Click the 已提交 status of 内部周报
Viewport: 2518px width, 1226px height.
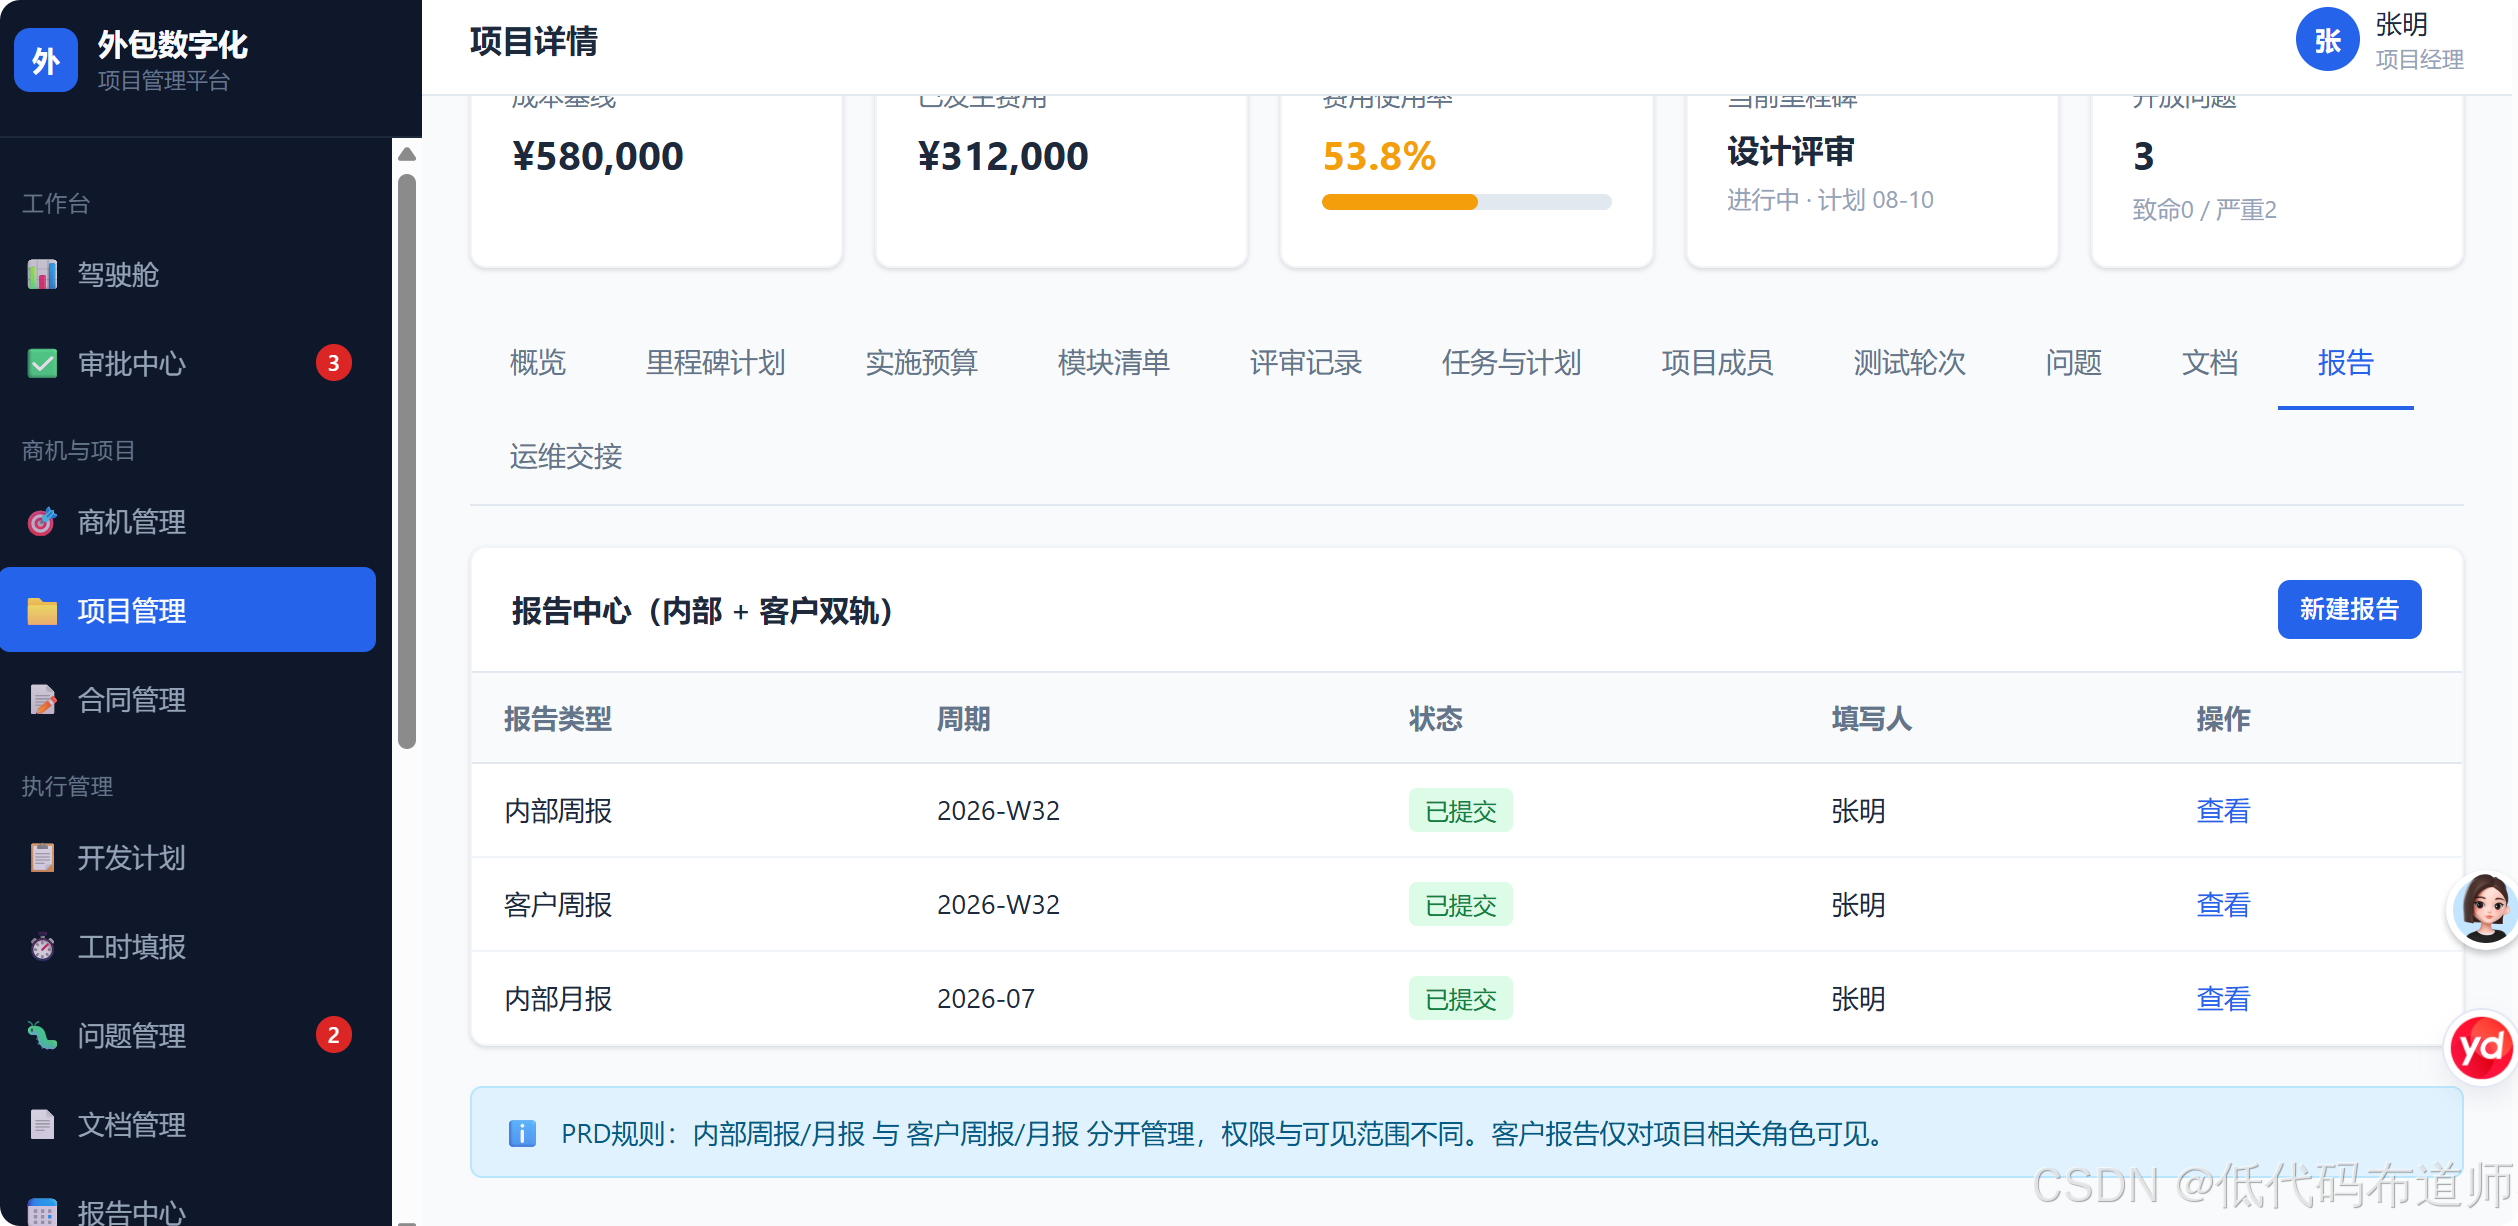point(1460,810)
